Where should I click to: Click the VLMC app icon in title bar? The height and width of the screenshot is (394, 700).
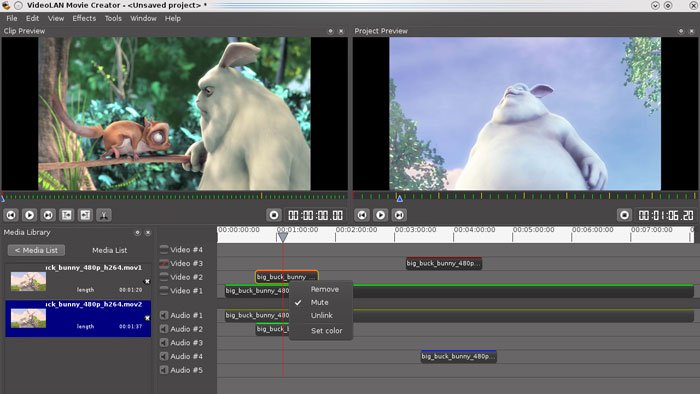[6, 5]
